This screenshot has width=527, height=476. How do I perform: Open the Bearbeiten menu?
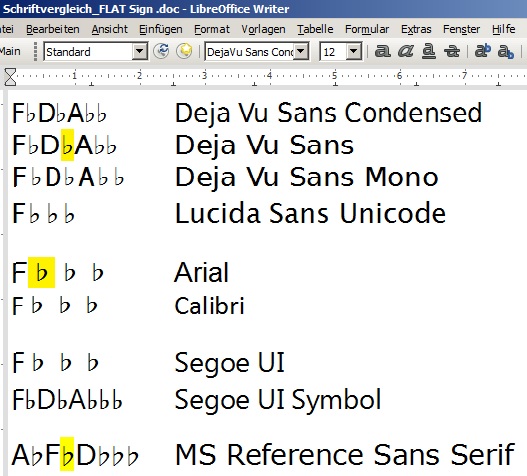pyautogui.click(x=53, y=29)
